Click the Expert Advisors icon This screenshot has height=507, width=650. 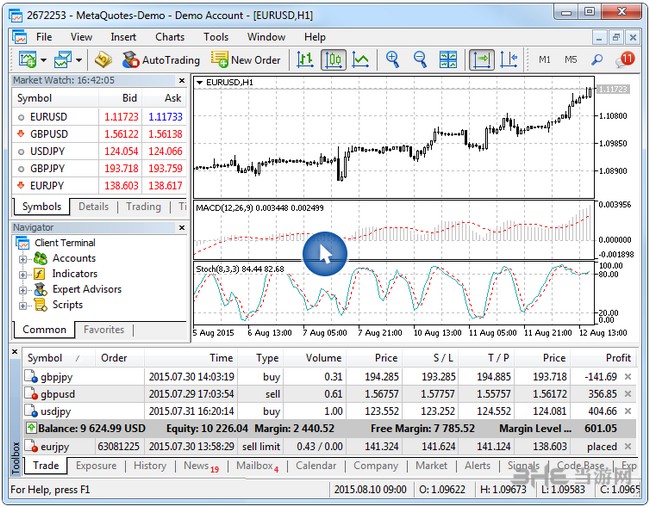click(x=40, y=289)
